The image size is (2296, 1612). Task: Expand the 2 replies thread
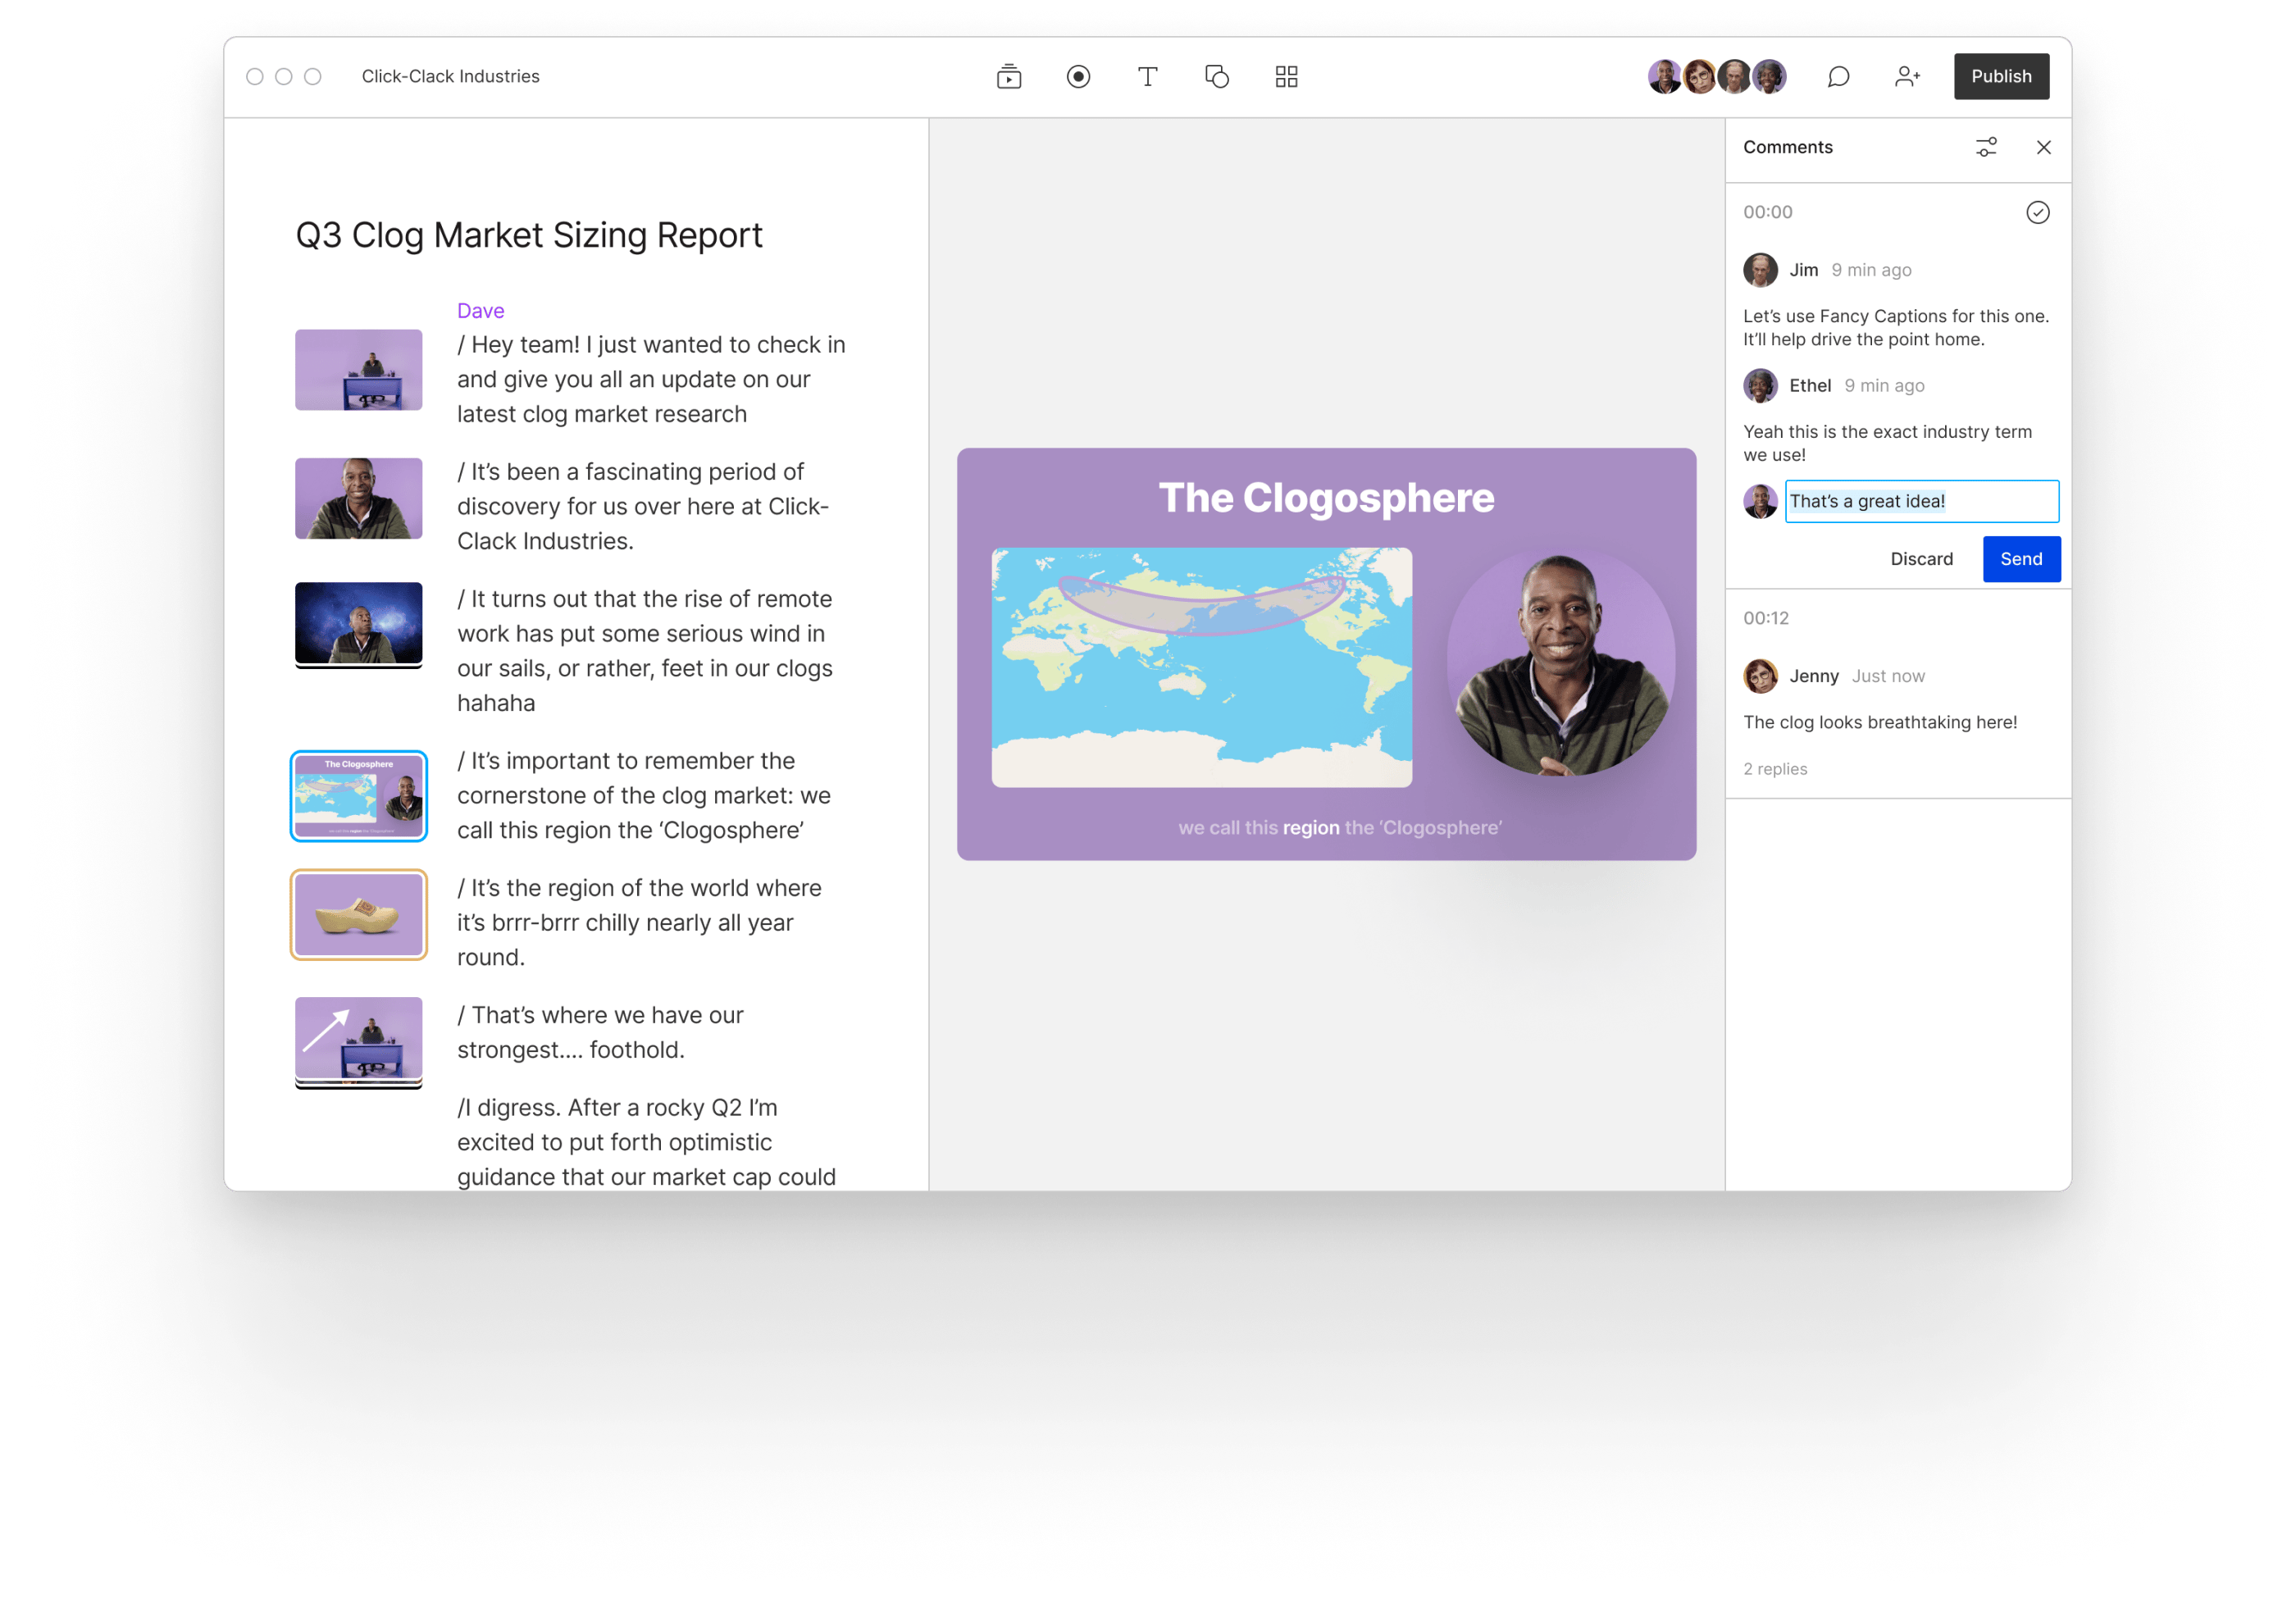point(1775,769)
